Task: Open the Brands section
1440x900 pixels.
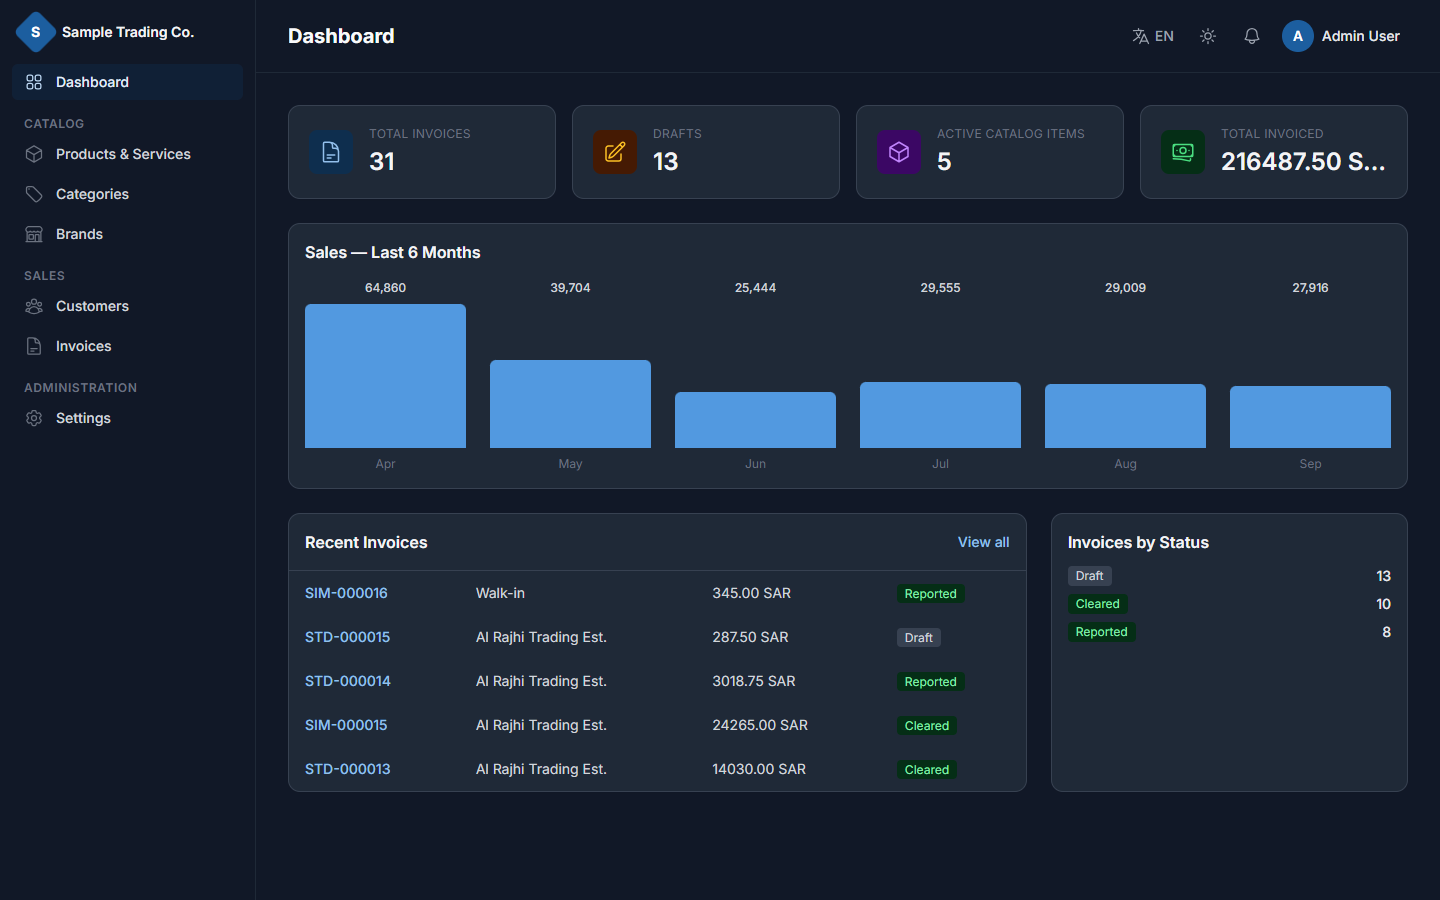Action: (x=127, y=234)
